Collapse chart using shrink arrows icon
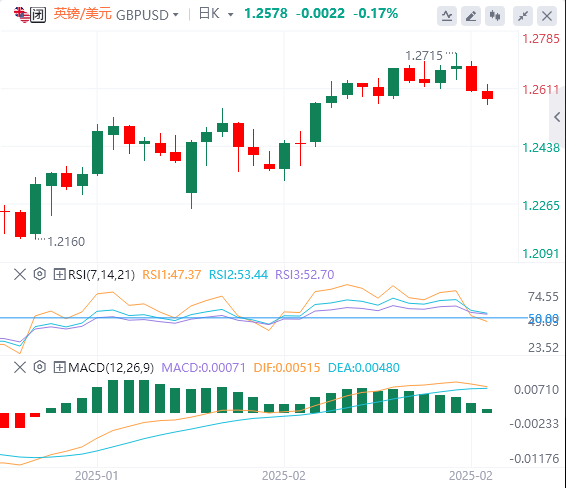Viewport: 566px width, 488px height. [x=523, y=16]
